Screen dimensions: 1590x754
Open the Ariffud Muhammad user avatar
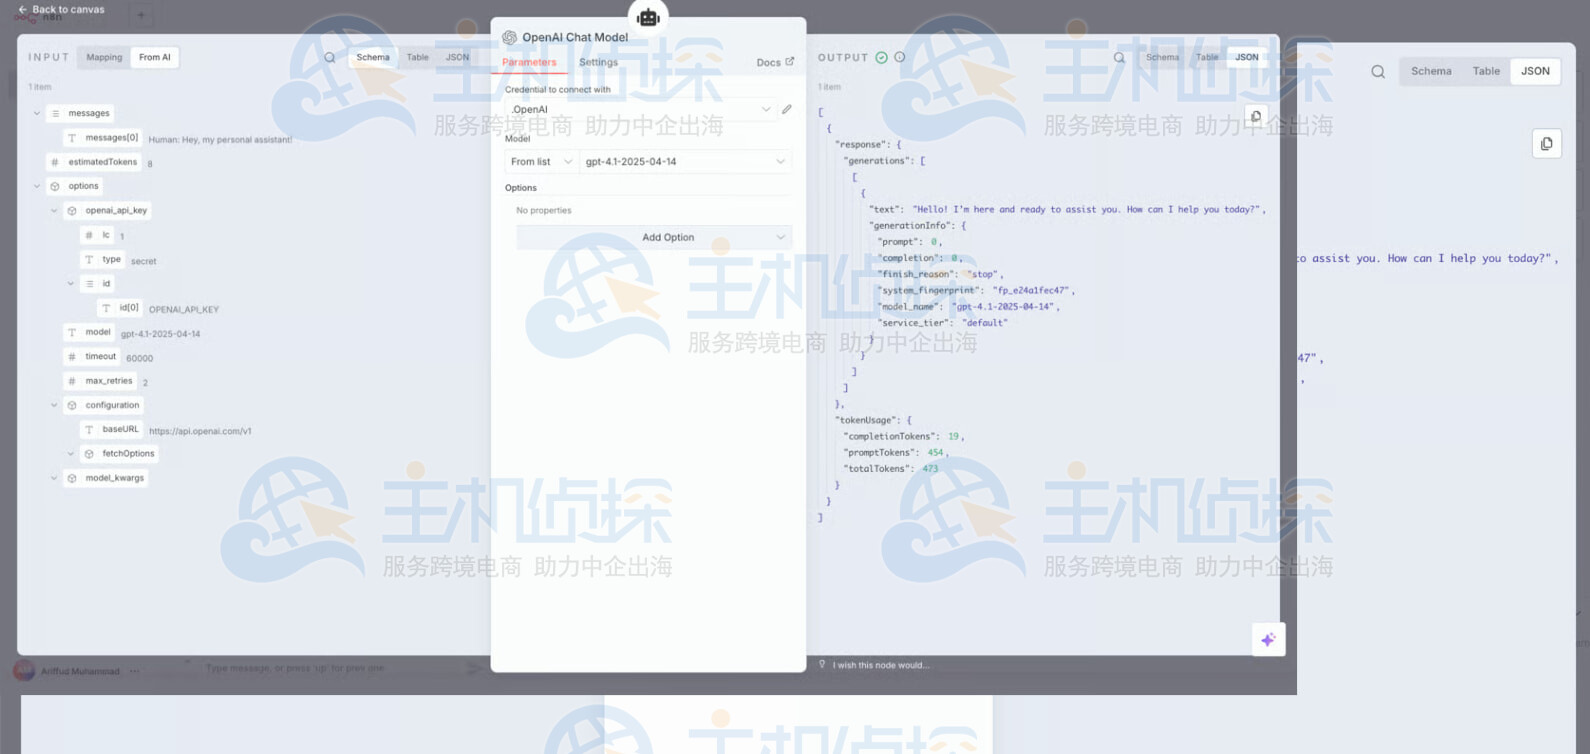click(x=24, y=671)
